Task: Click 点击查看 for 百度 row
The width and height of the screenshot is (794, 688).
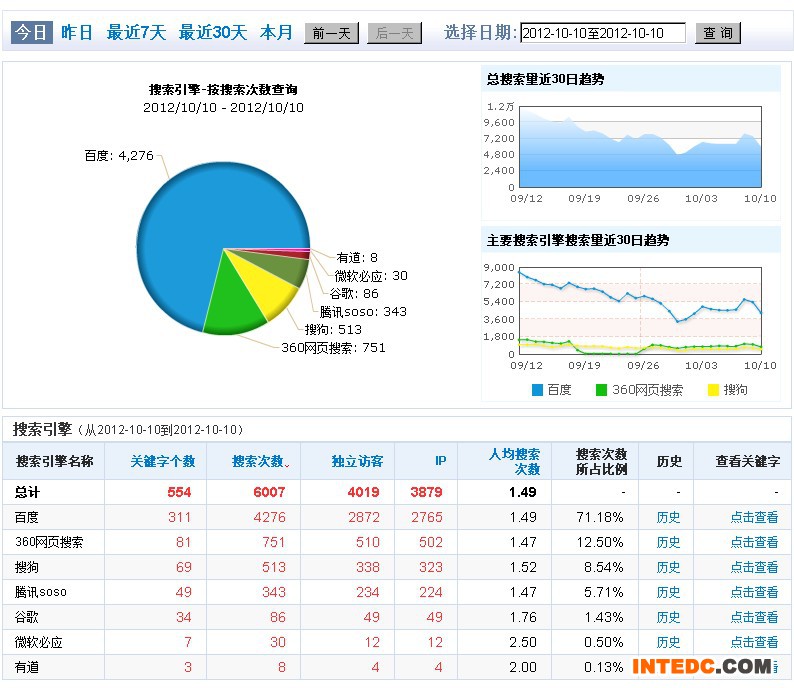Action: pyautogui.click(x=754, y=517)
